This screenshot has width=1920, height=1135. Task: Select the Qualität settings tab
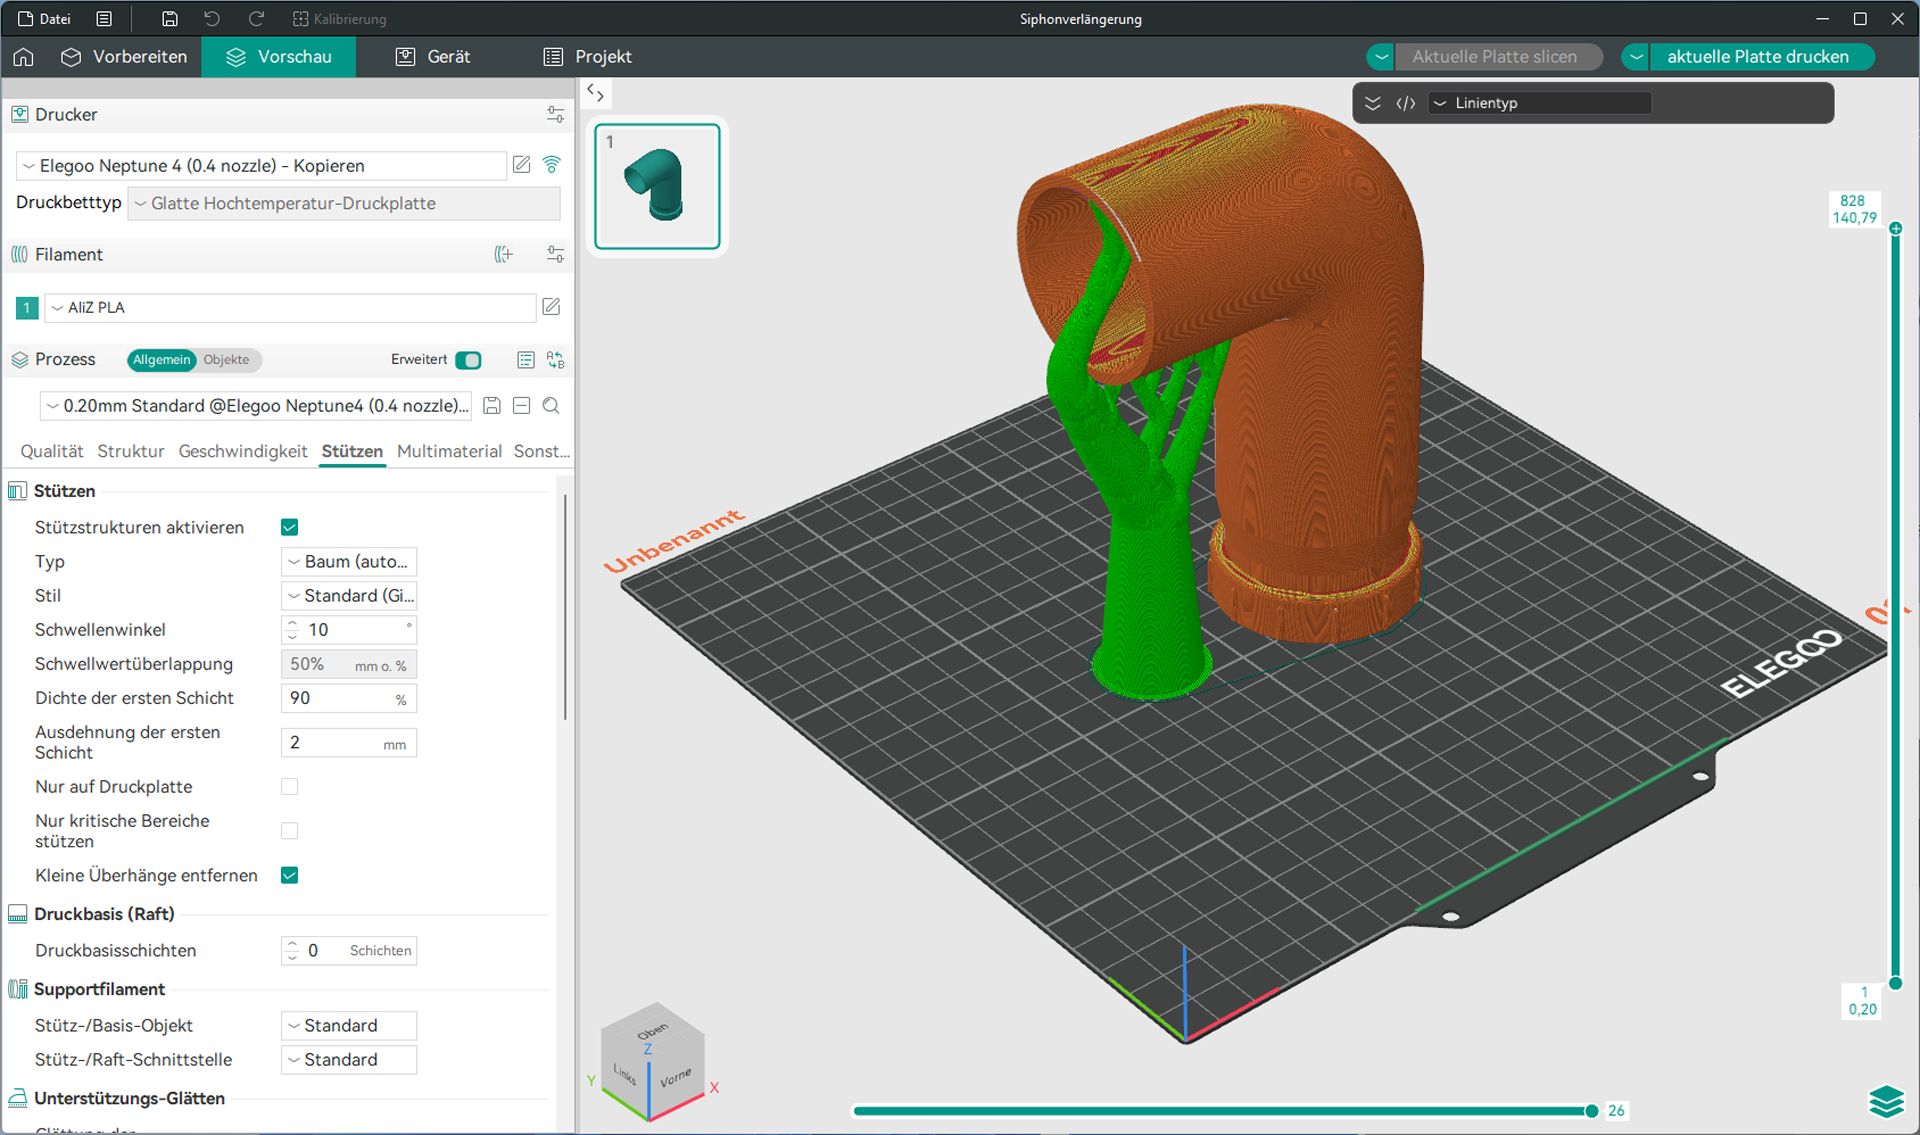pos(52,451)
